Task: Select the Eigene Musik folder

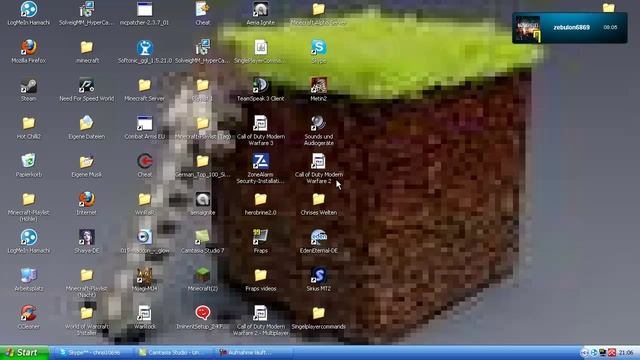Action: [87, 161]
